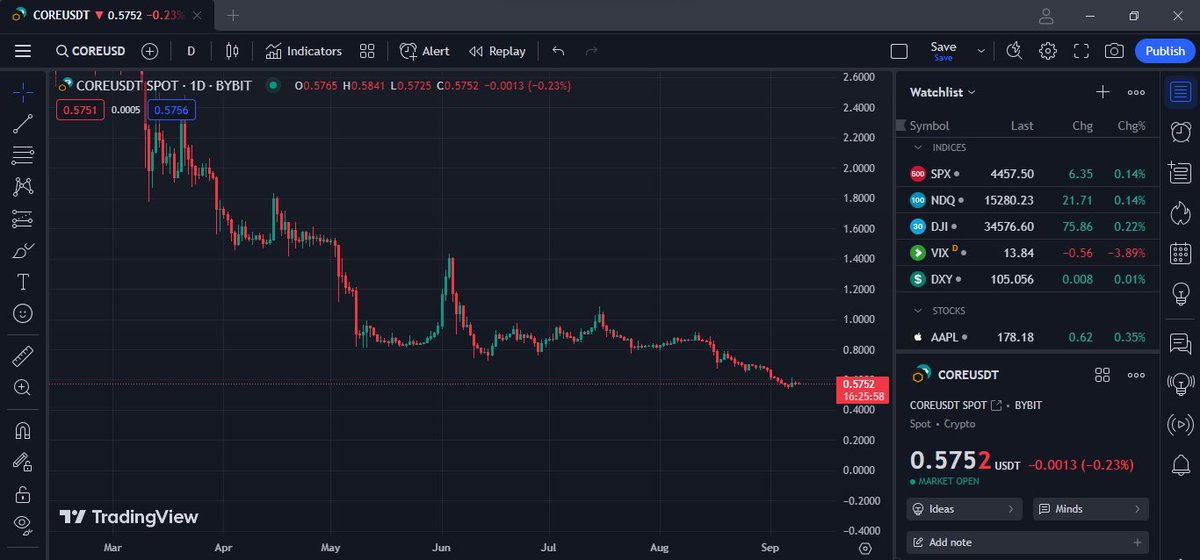
Task: Toggle magnet mode
Action: [x=23, y=431]
